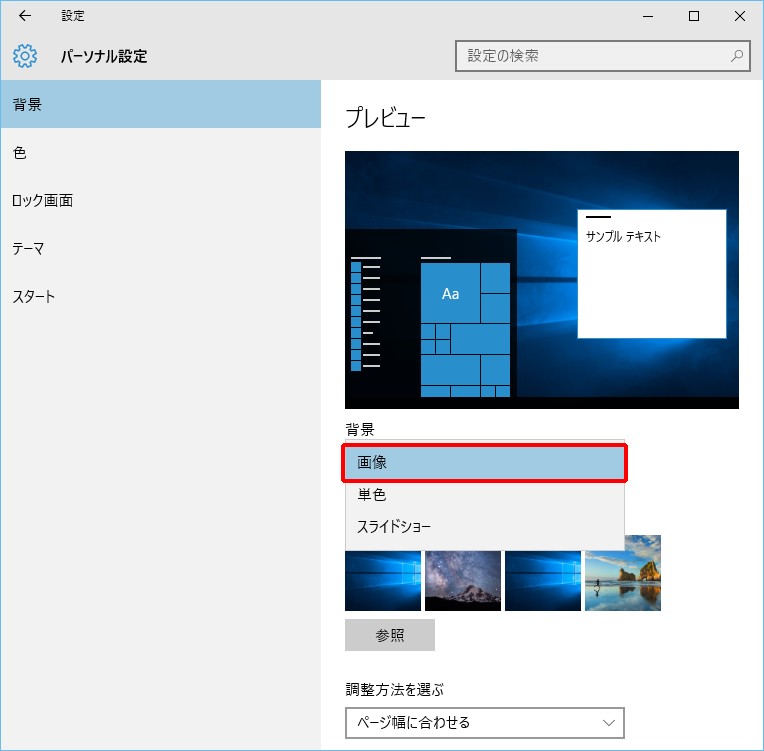
Task: Select the third wallpaper thumbnail, a Windows logo
Action: click(542, 580)
